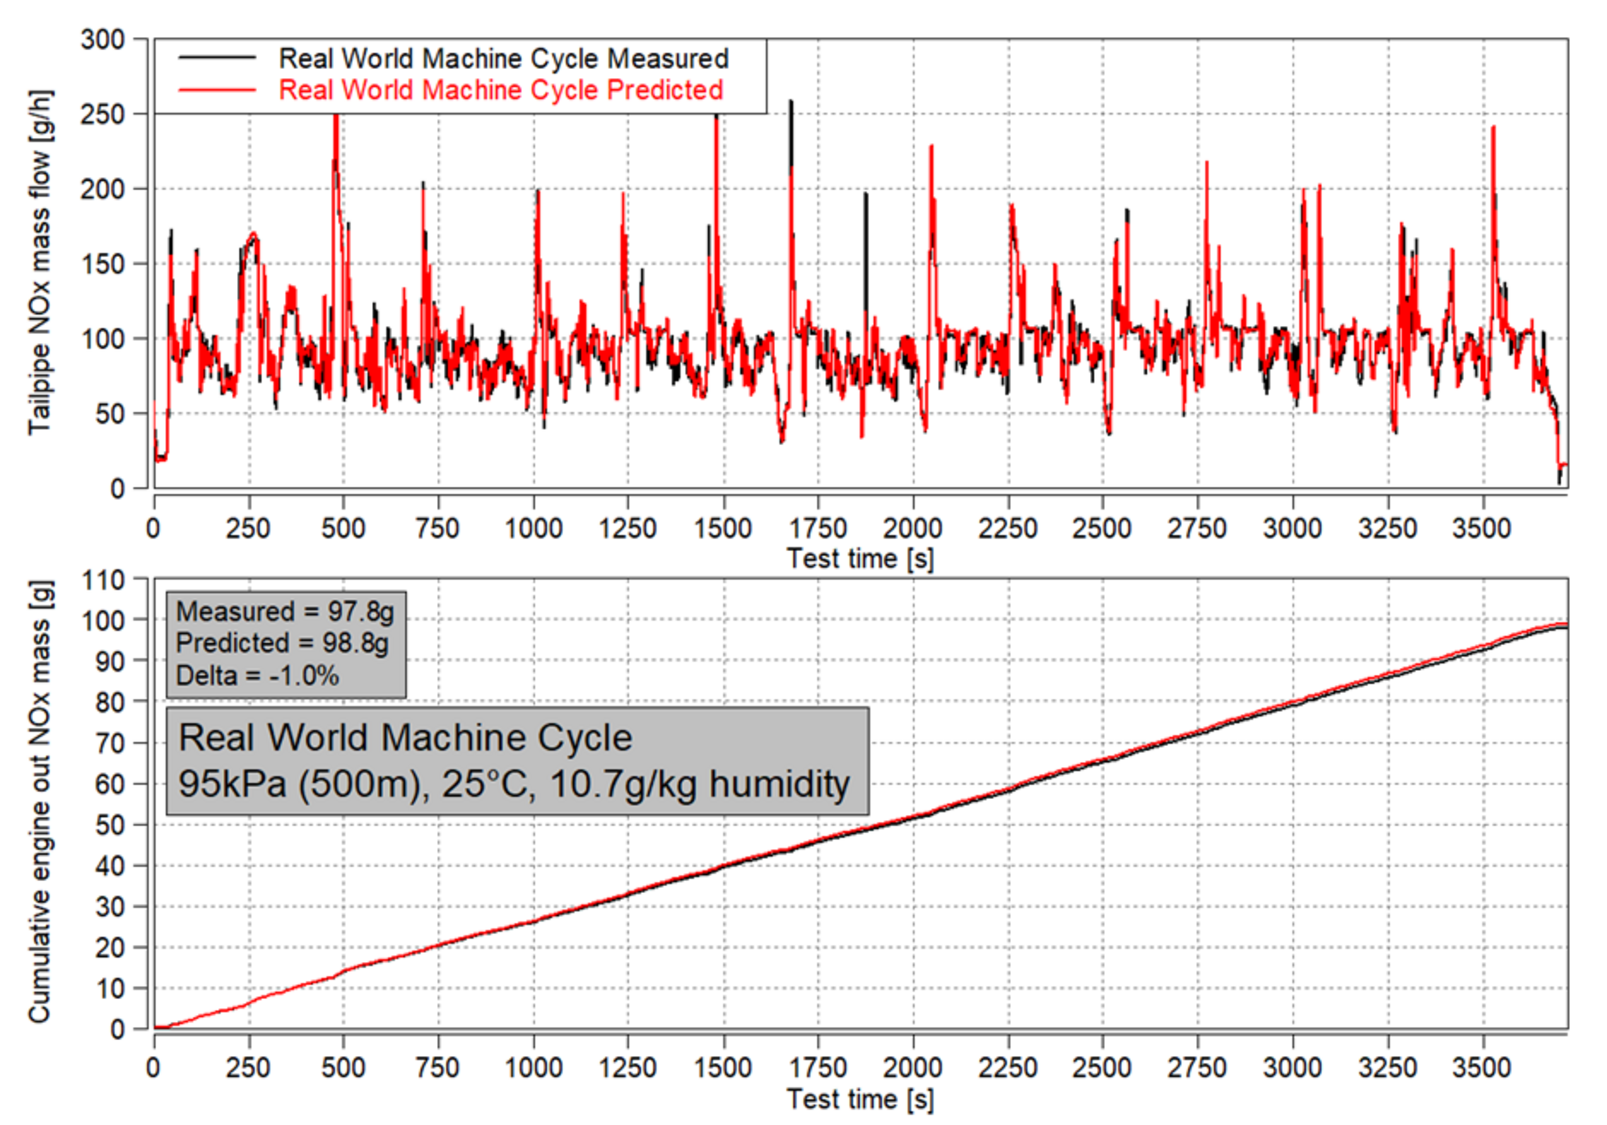Click the 50 tick on bottom chart y-axis
Viewport: 1607px width, 1125px height.
coord(109,825)
